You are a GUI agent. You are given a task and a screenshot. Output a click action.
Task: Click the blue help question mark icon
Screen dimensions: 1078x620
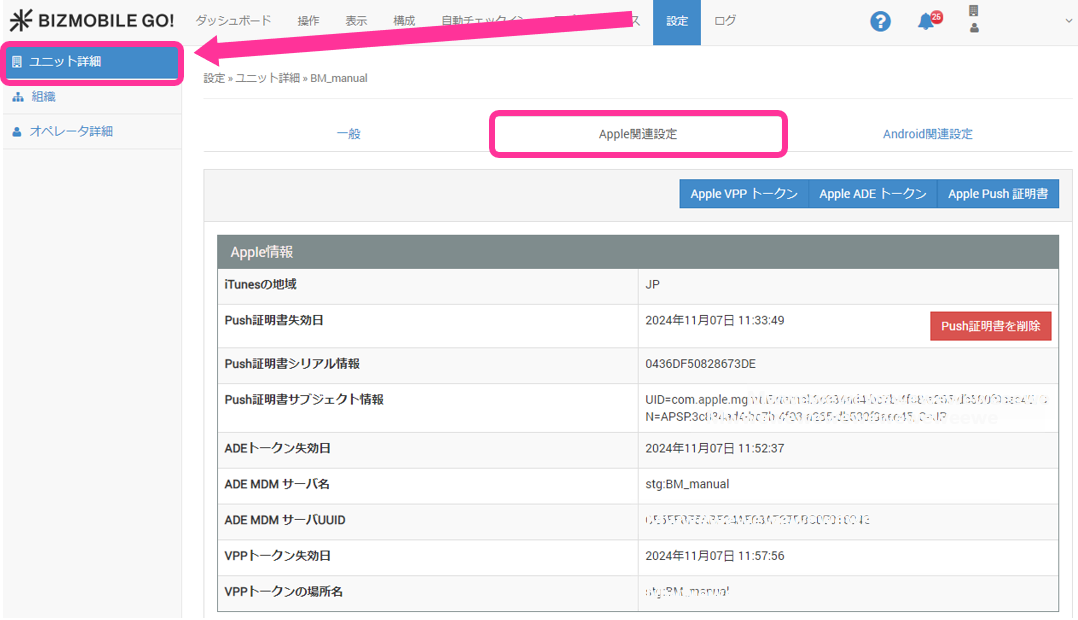(880, 21)
